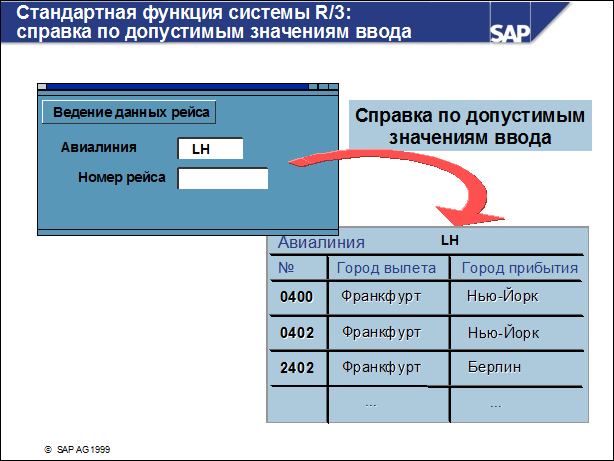Click the Стандартная функция системы R/3 slide title
This screenshot has width=614, height=461.
tap(214, 22)
